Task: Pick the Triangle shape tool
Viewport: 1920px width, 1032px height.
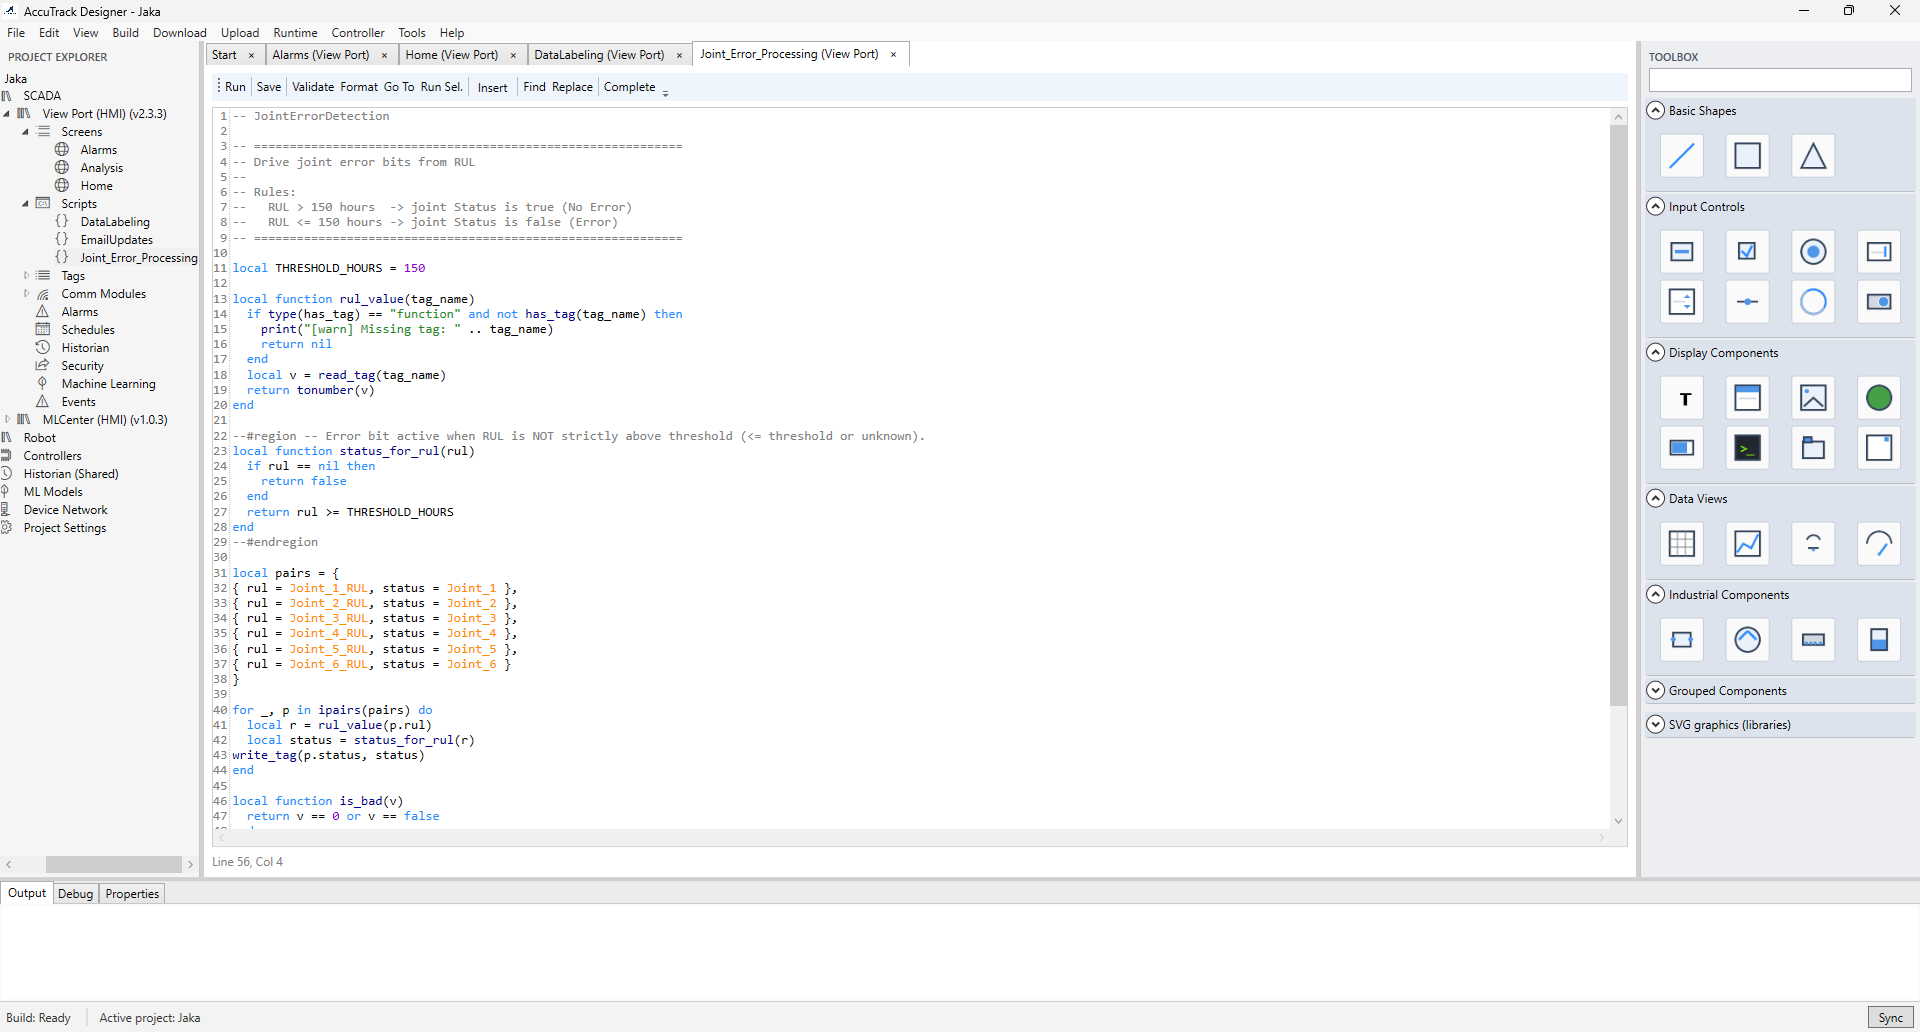Action: (x=1814, y=156)
